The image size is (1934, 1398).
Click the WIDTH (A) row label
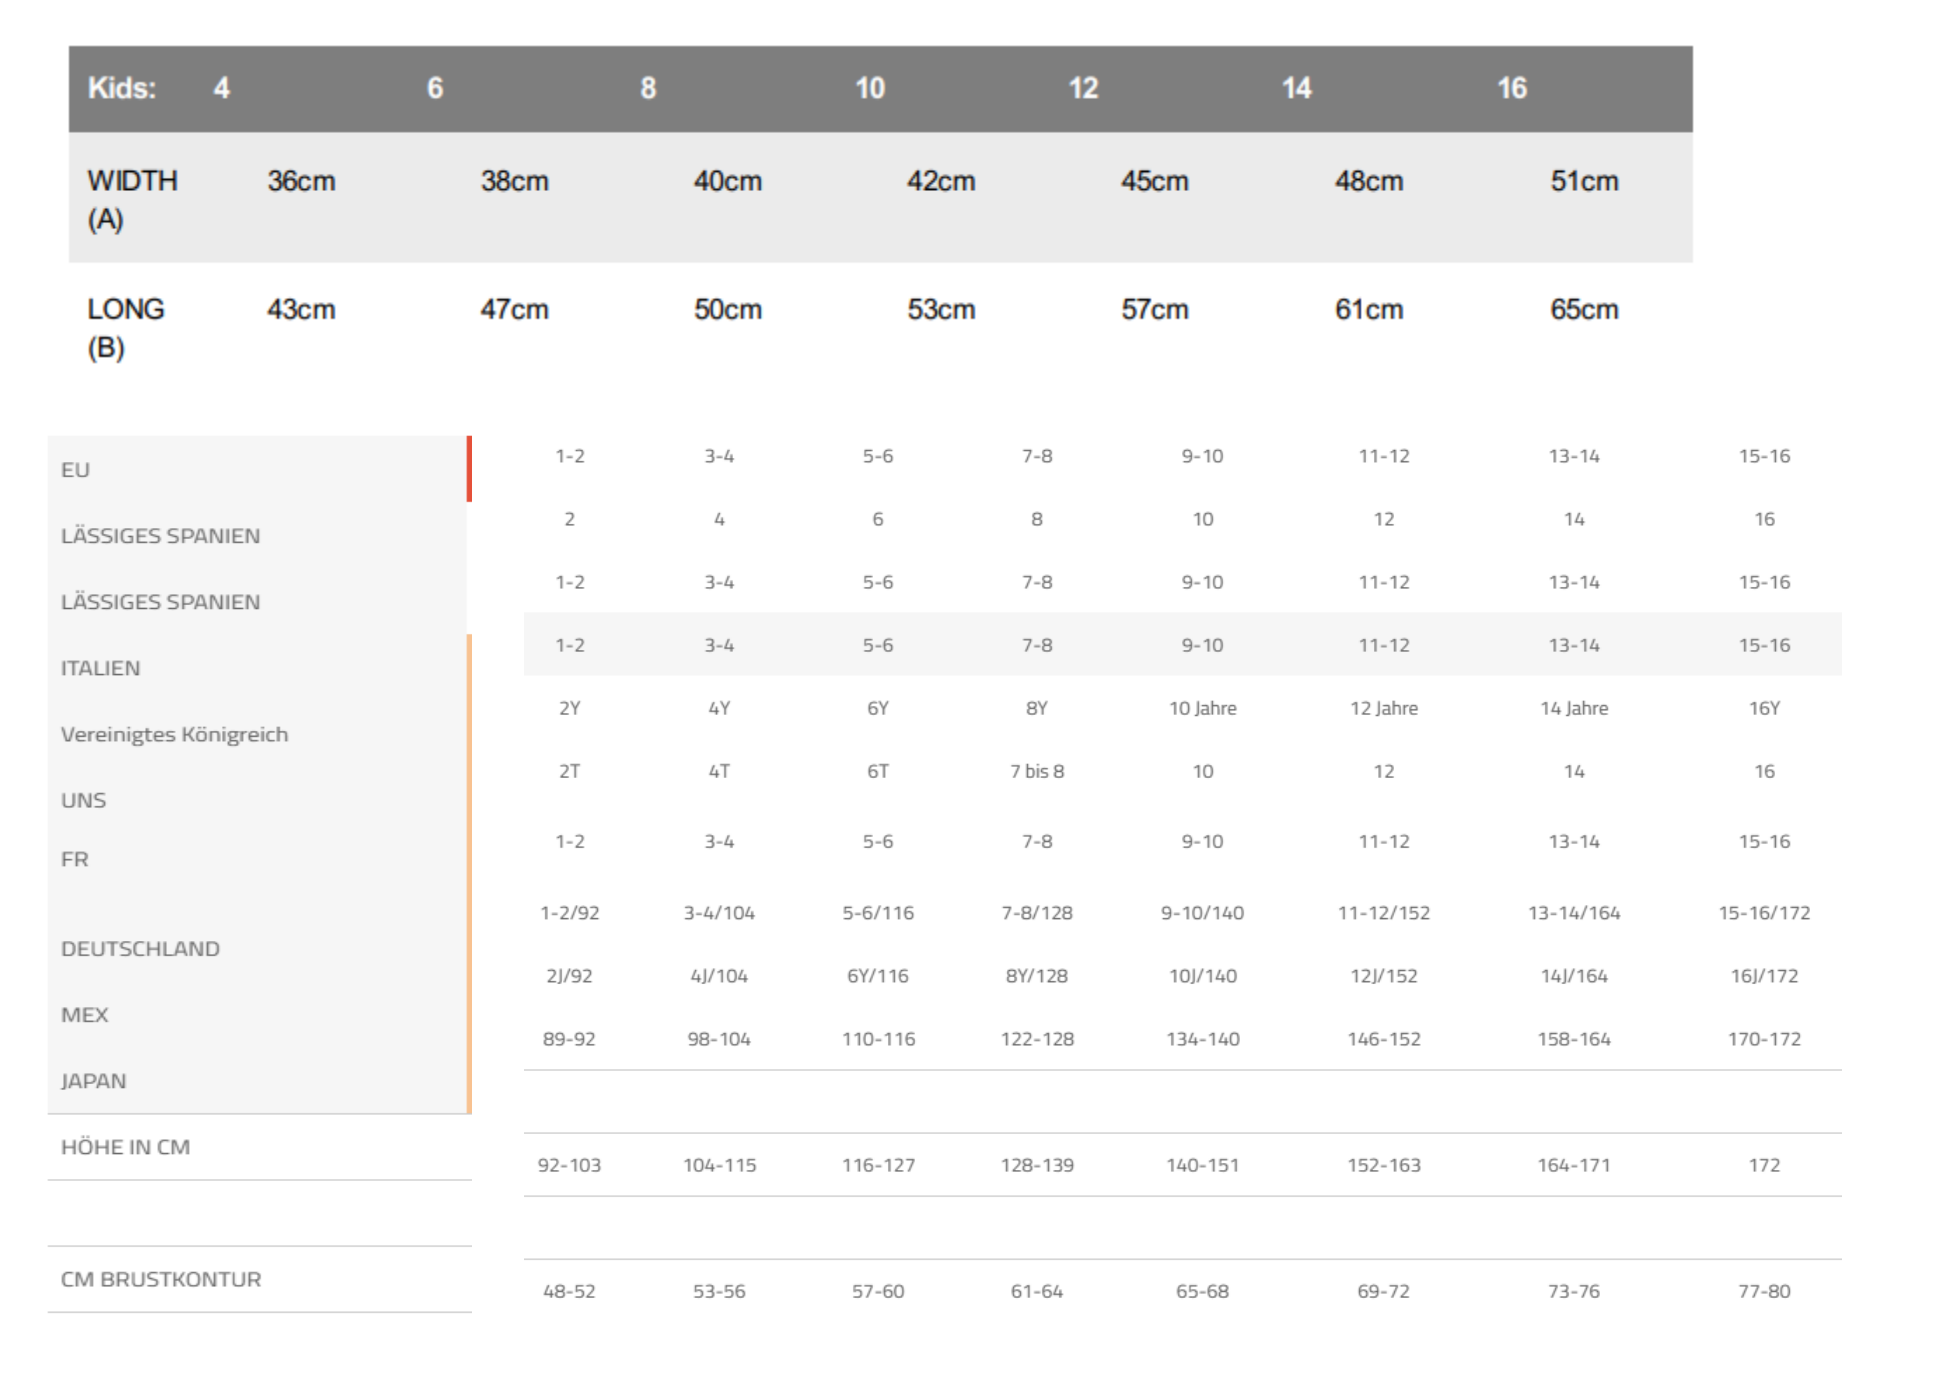(132, 199)
